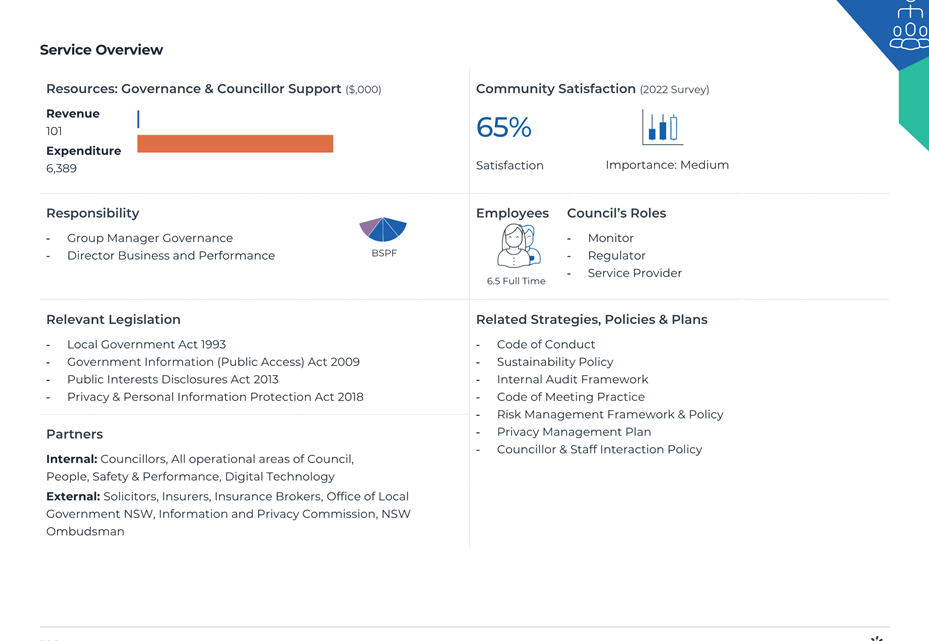The width and height of the screenshot is (929, 641).
Task: Select the 65% satisfaction figure
Action: [x=504, y=127]
